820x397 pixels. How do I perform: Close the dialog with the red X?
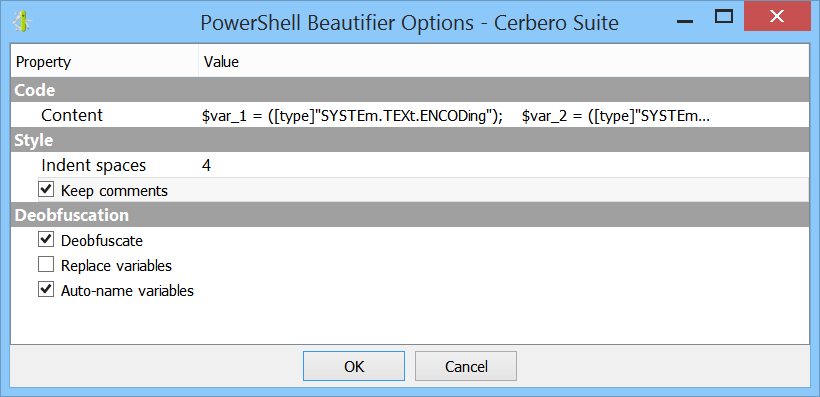pyautogui.click(x=777, y=17)
